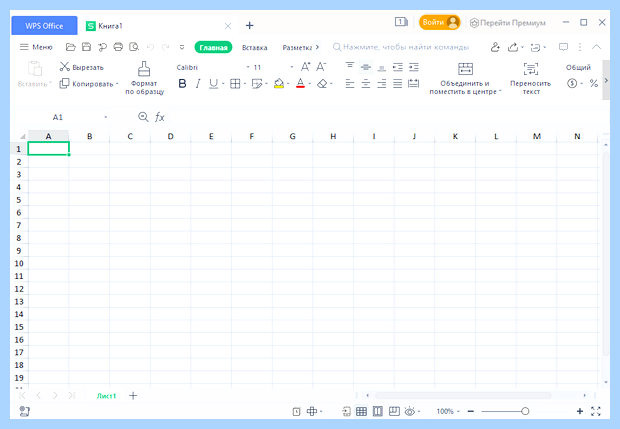620x429 pixels.
Task: Print the spreadsheet using the printer icon
Action: (x=118, y=47)
